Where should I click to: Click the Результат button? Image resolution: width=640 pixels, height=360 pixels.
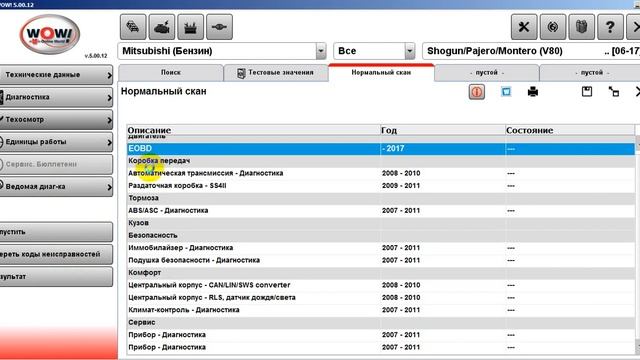coord(56,277)
